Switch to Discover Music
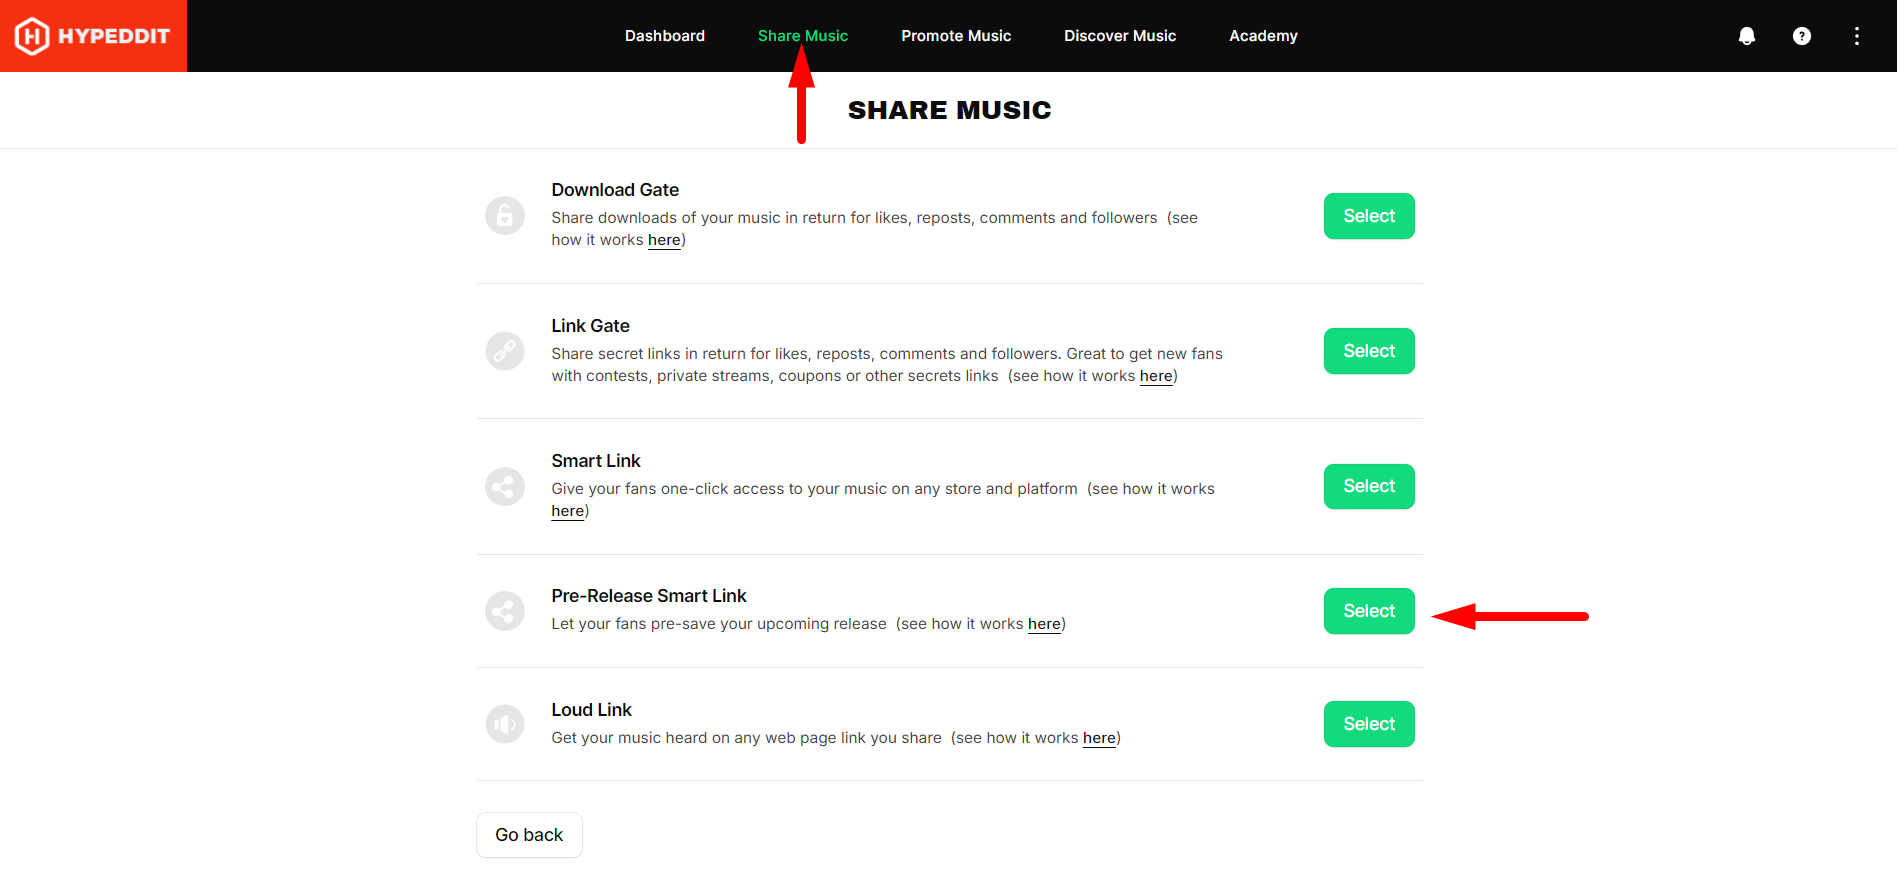 tap(1120, 36)
